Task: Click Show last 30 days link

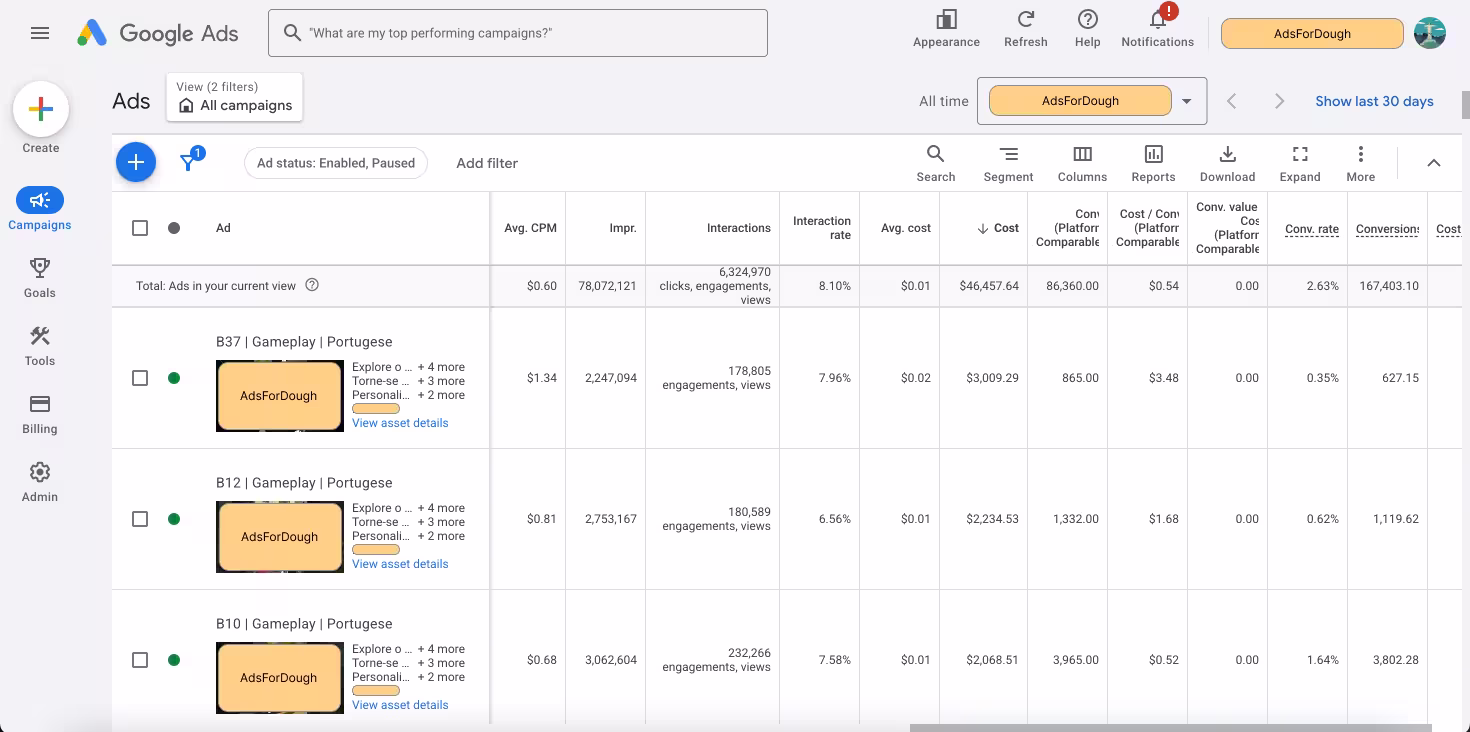Action: [1374, 101]
